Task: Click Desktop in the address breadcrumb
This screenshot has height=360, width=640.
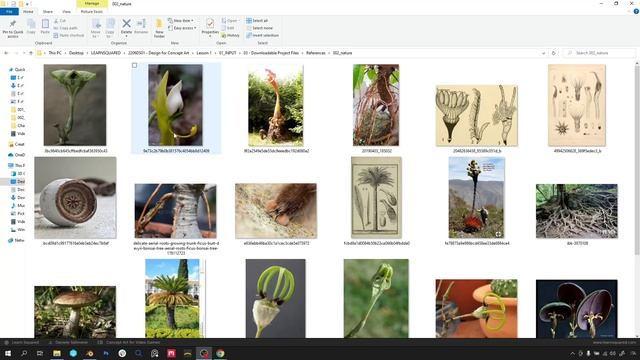Action: (x=76, y=53)
